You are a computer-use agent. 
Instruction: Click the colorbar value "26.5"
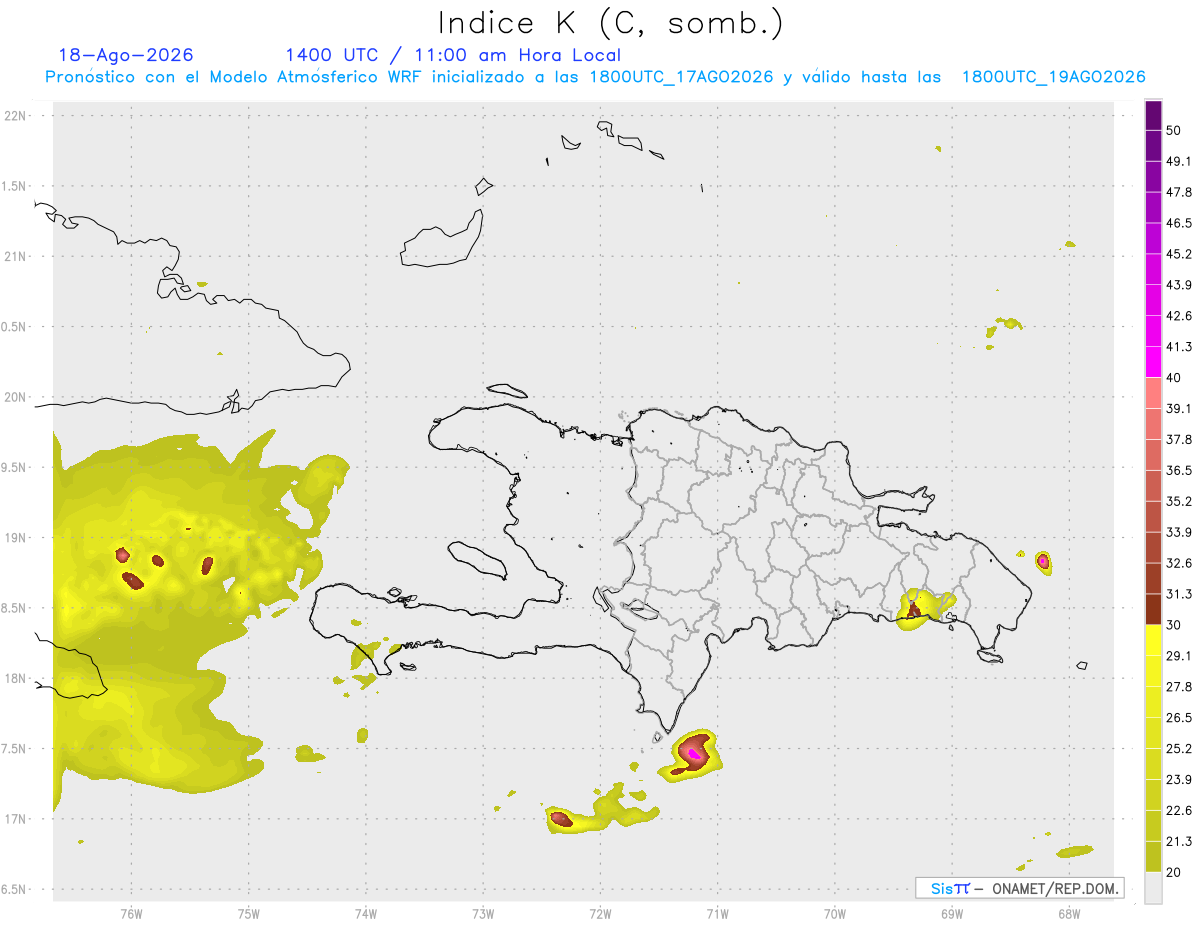click(1179, 718)
